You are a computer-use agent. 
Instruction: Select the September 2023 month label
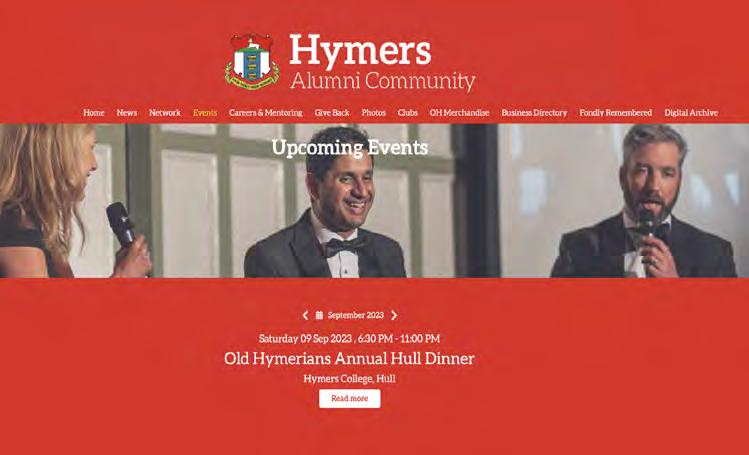point(356,315)
